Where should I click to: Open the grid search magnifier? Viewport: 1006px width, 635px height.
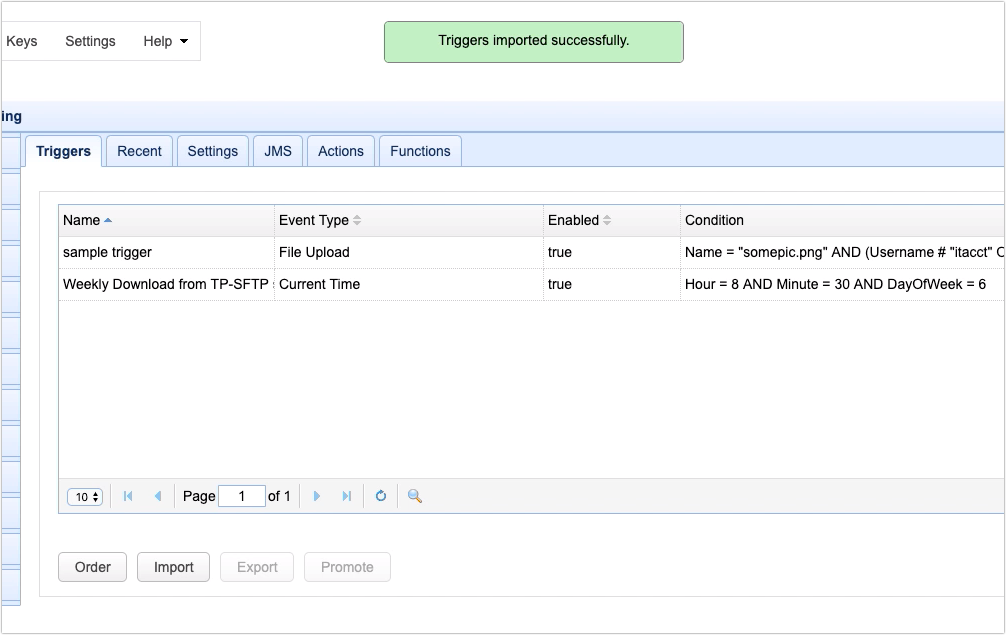tap(415, 496)
